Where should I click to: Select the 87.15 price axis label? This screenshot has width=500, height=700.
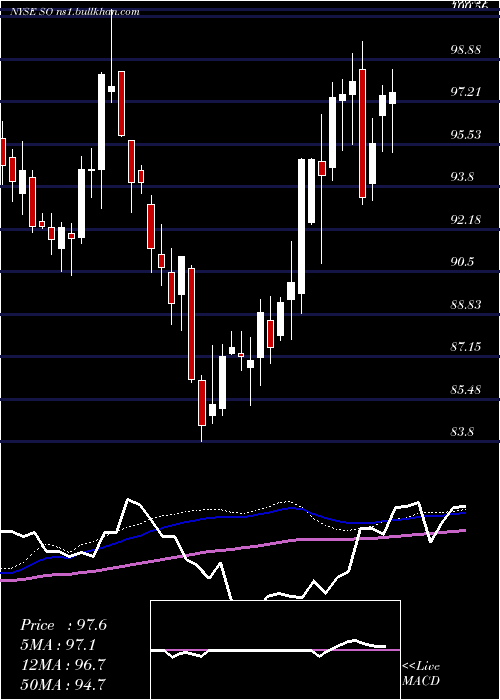[x=466, y=346]
